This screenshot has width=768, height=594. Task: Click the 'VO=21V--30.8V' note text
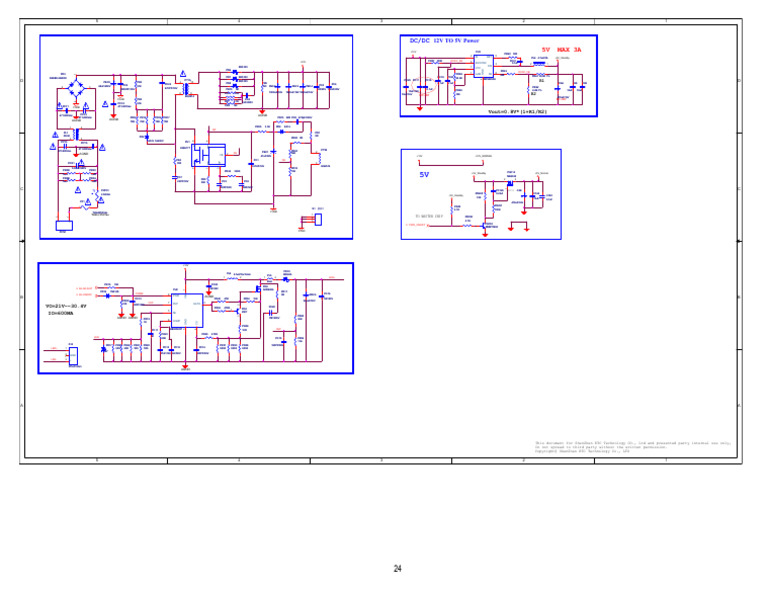[x=66, y=306]
